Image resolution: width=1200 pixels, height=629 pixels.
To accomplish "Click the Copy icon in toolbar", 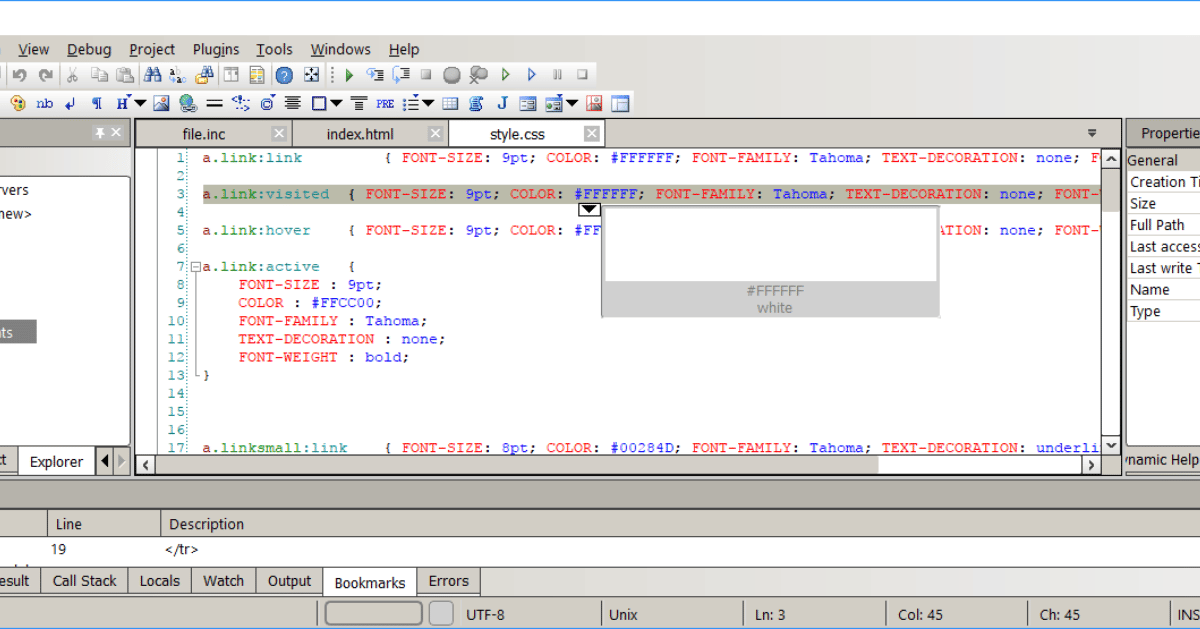I will point(99,75).
